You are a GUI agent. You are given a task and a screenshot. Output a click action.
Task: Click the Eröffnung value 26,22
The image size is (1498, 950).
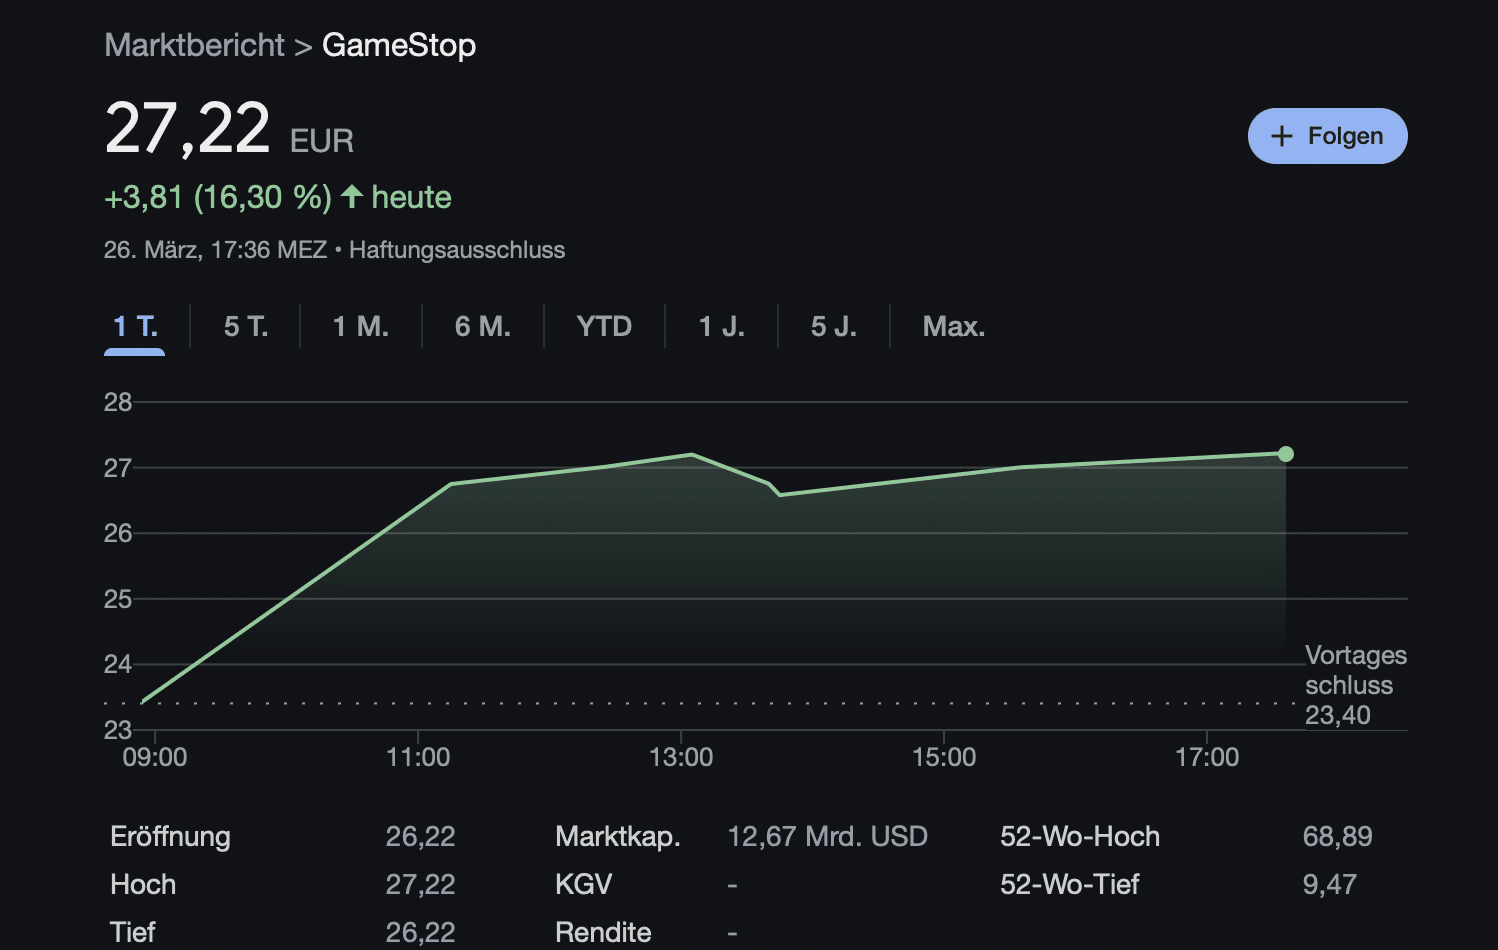pyautogui.click(x=420, y=836)
